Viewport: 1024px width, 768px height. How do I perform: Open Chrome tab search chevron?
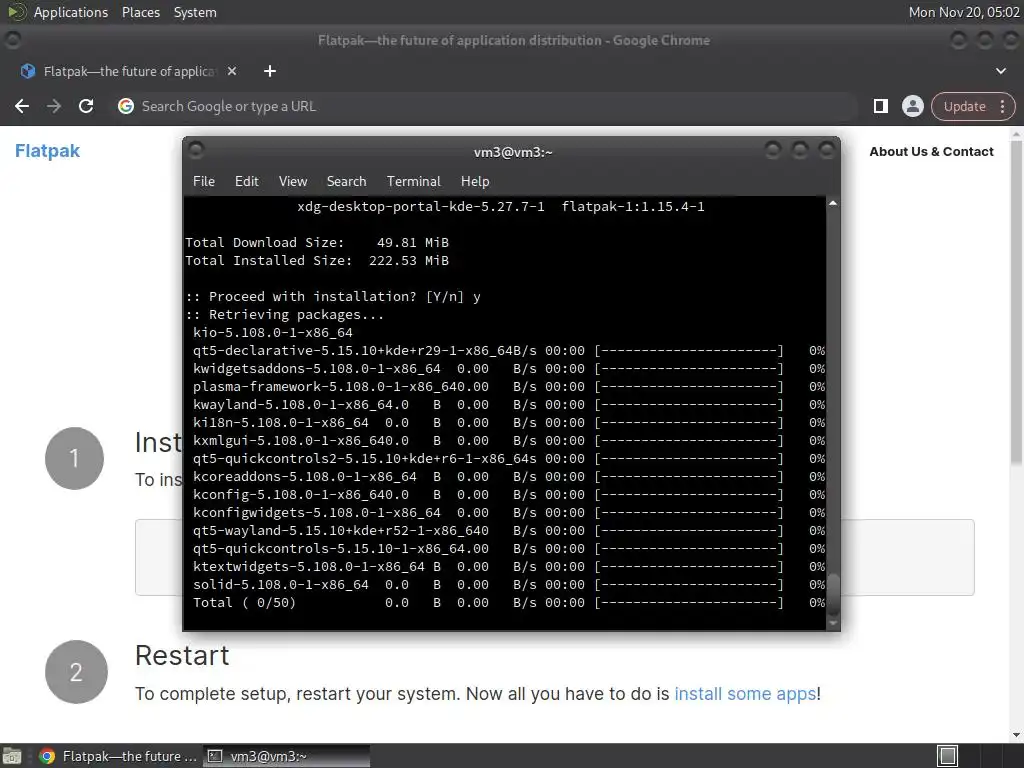coord(1000,71)
